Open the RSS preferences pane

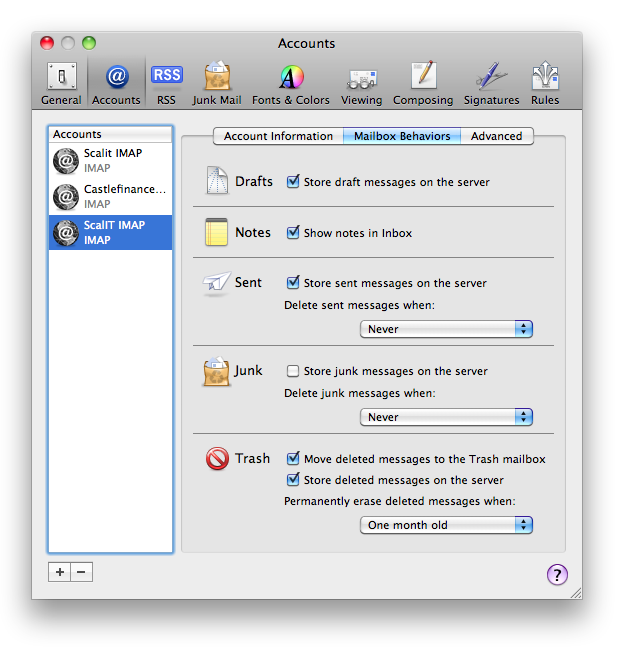tap(166, 83)
